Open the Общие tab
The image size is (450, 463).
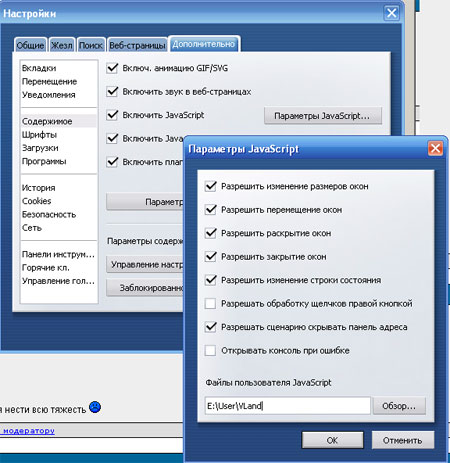click(x=30, y=45)
